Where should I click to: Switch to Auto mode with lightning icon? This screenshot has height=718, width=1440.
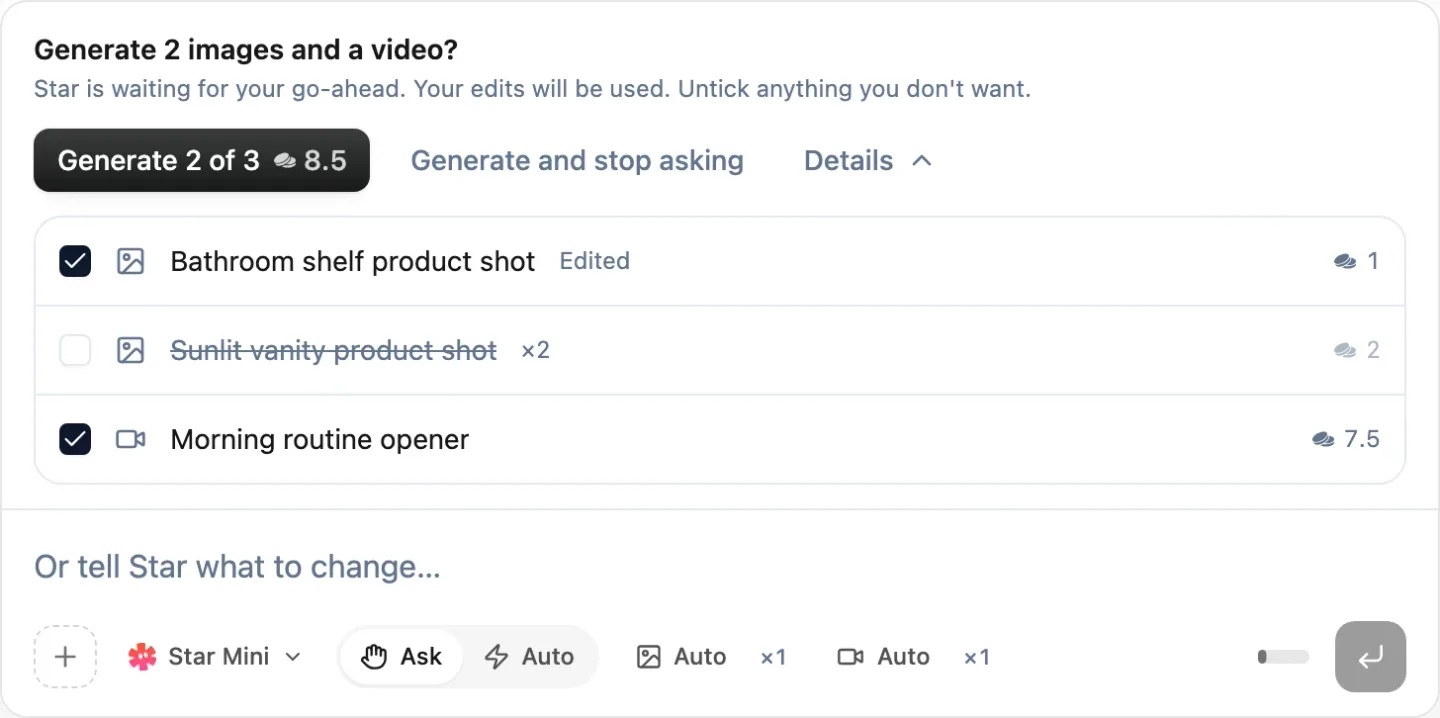(x=529, y=657)
